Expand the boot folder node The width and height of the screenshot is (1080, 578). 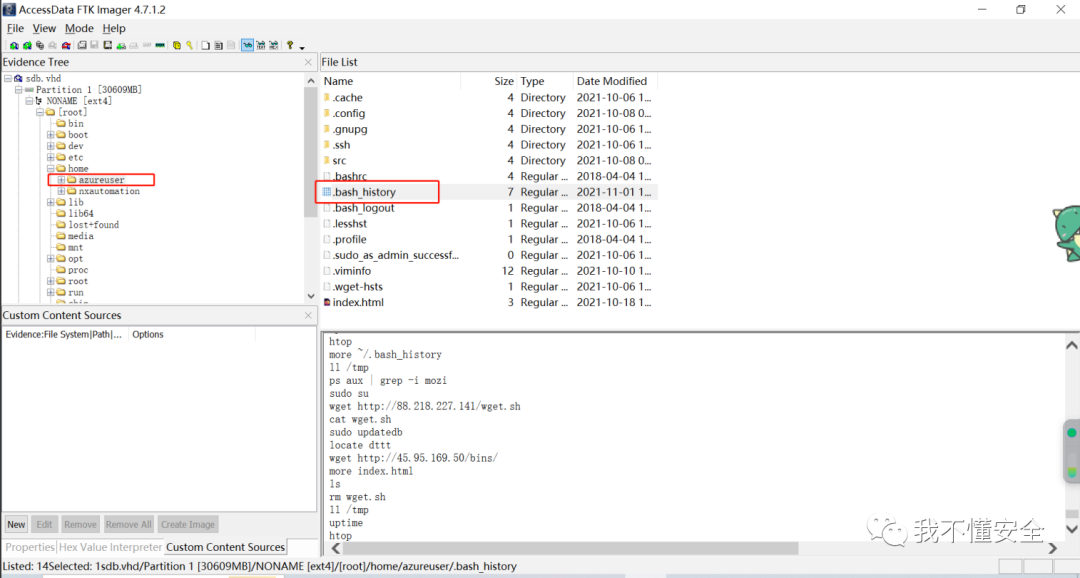[x=50, y=135]
